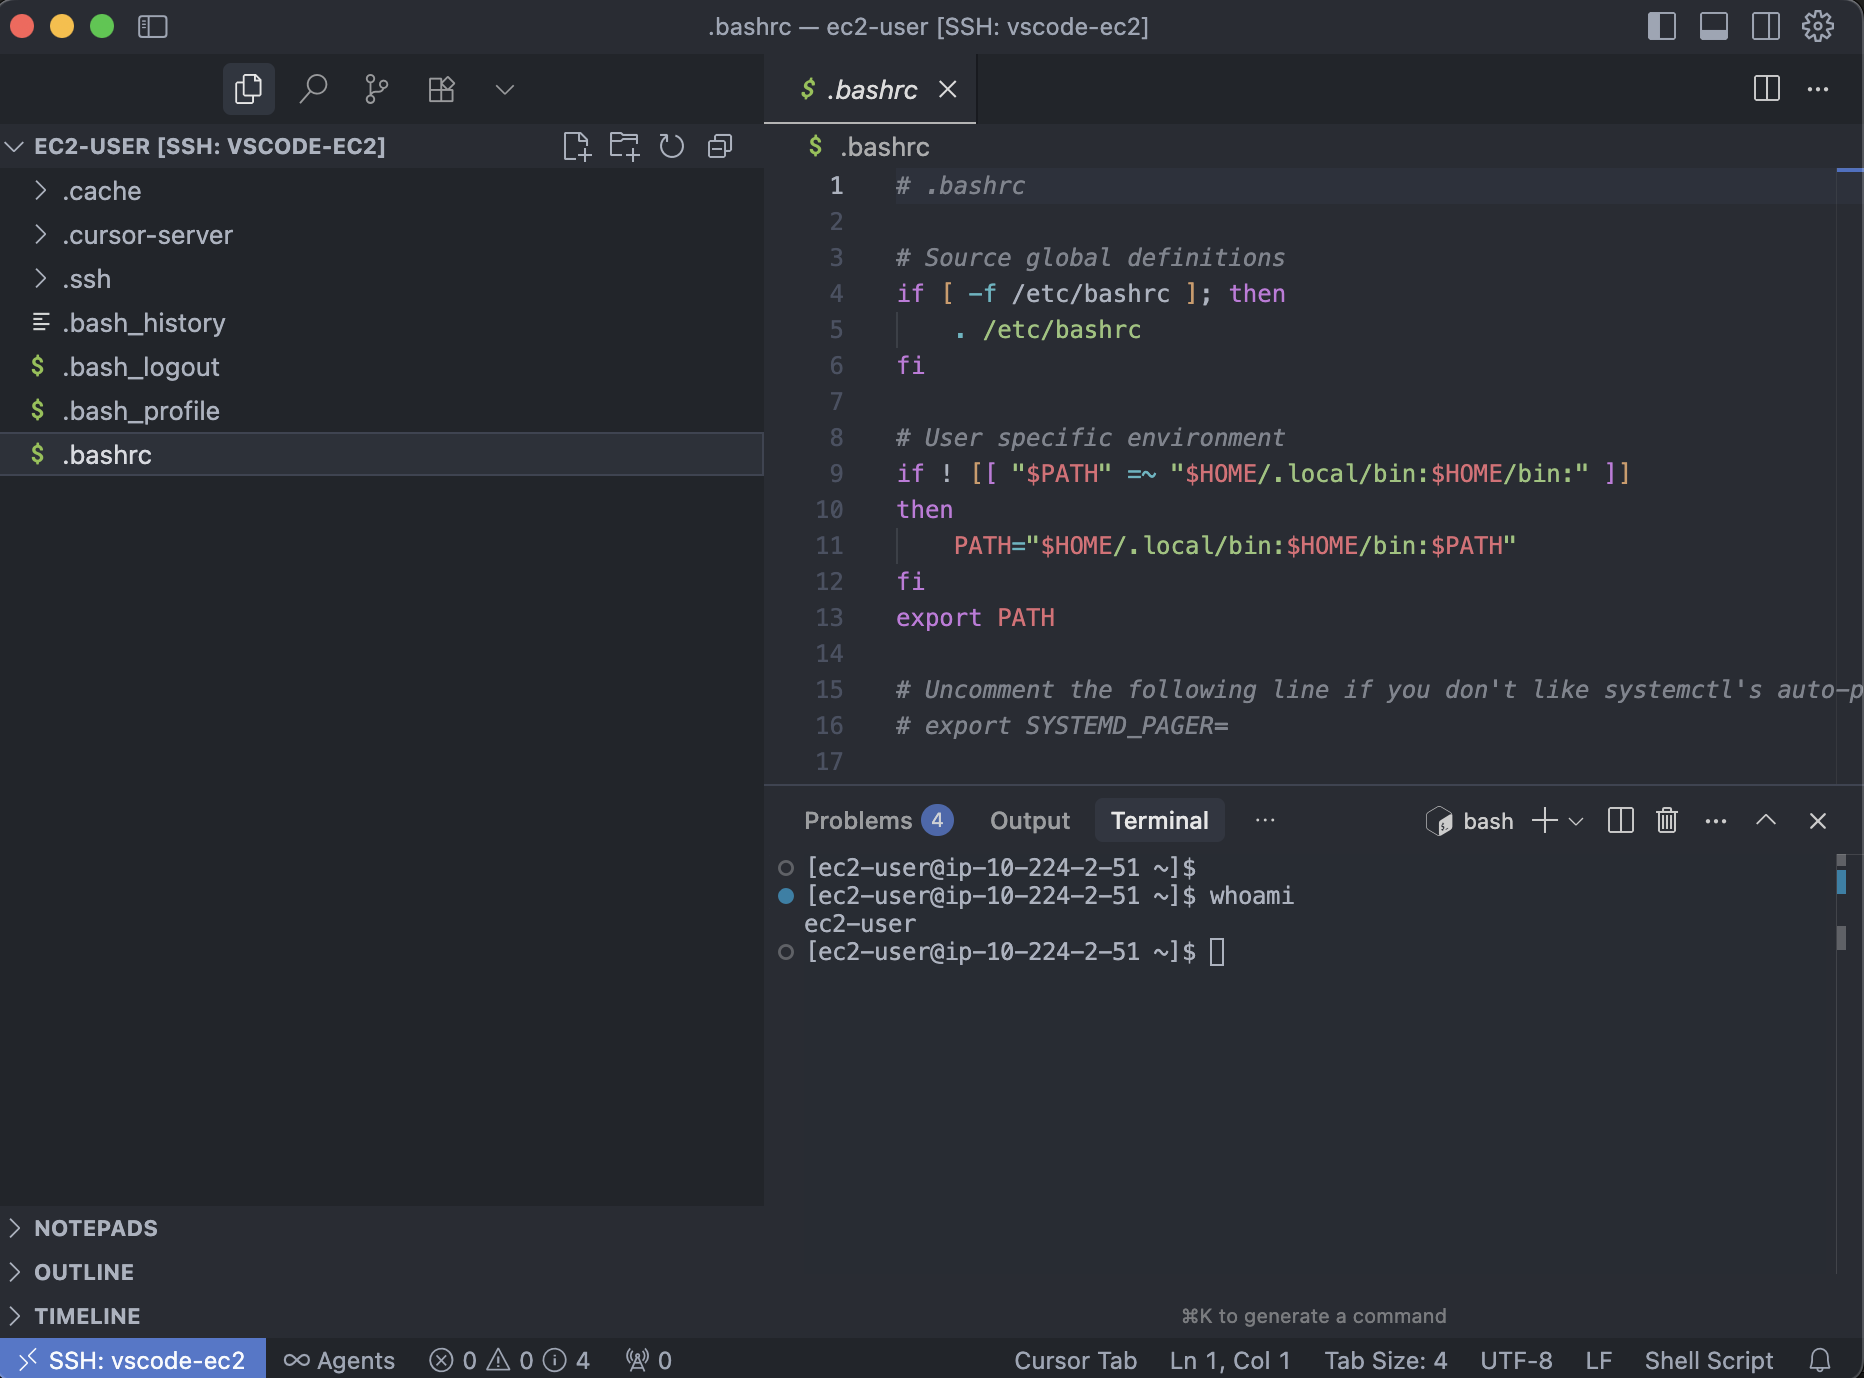Open the launch profile dropdown arrow
The height and width of the screenshot is (1378, 1864).
(1576, 822)
